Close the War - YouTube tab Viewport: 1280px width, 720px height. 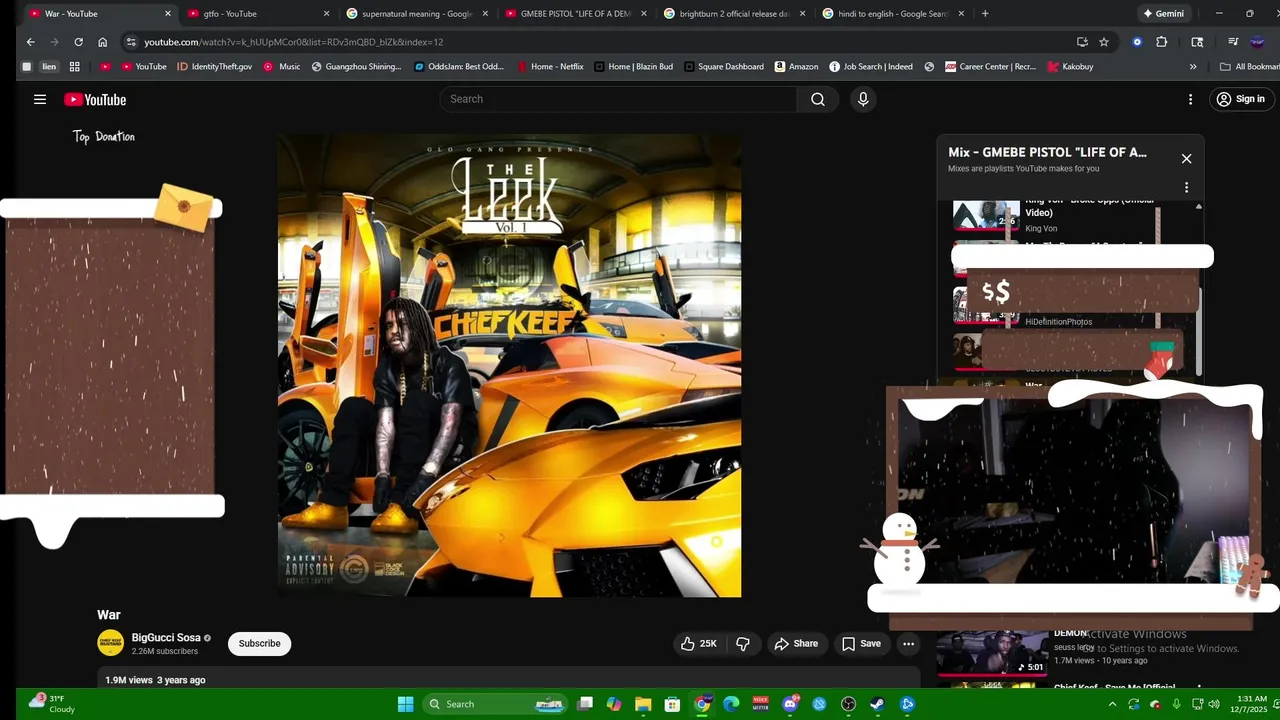(167, 14)
